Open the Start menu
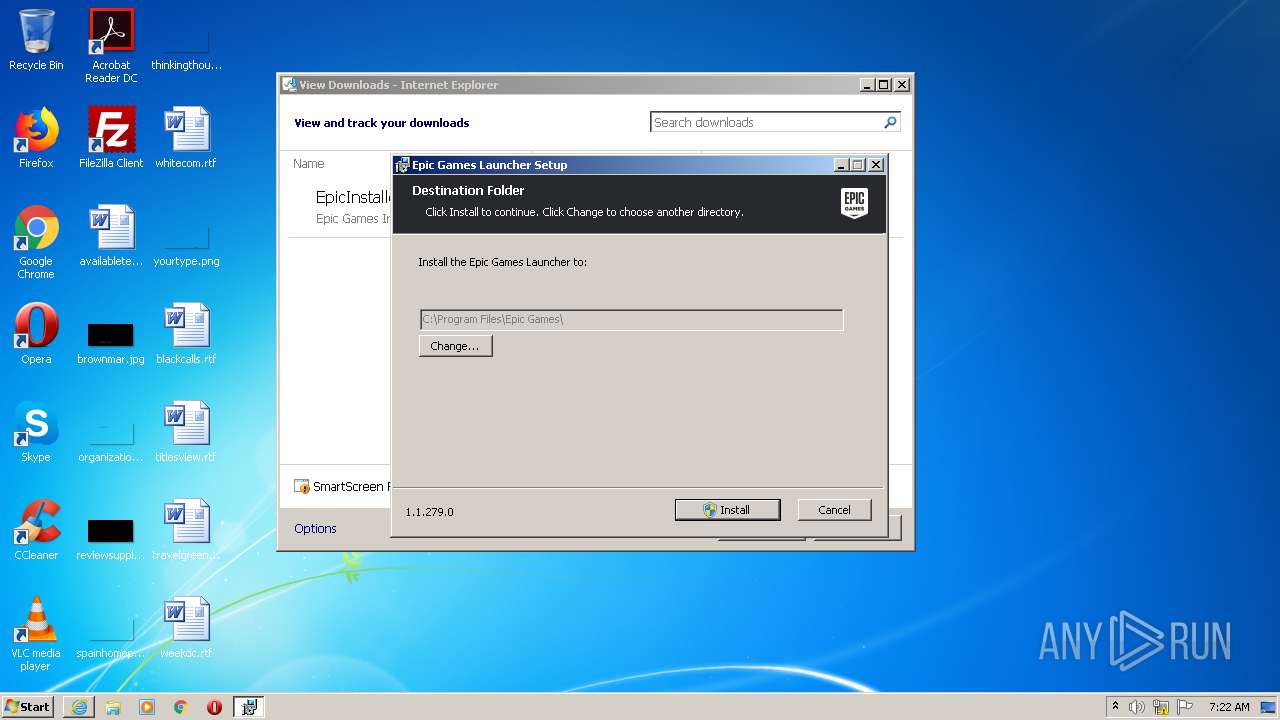The width and height of the screenshot is (1280, 720). (27, 706)
